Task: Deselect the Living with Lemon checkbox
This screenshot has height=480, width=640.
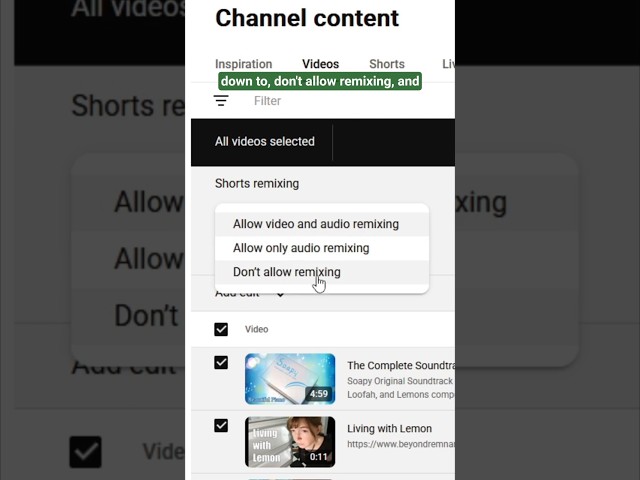Action: [x=221, y=426]
